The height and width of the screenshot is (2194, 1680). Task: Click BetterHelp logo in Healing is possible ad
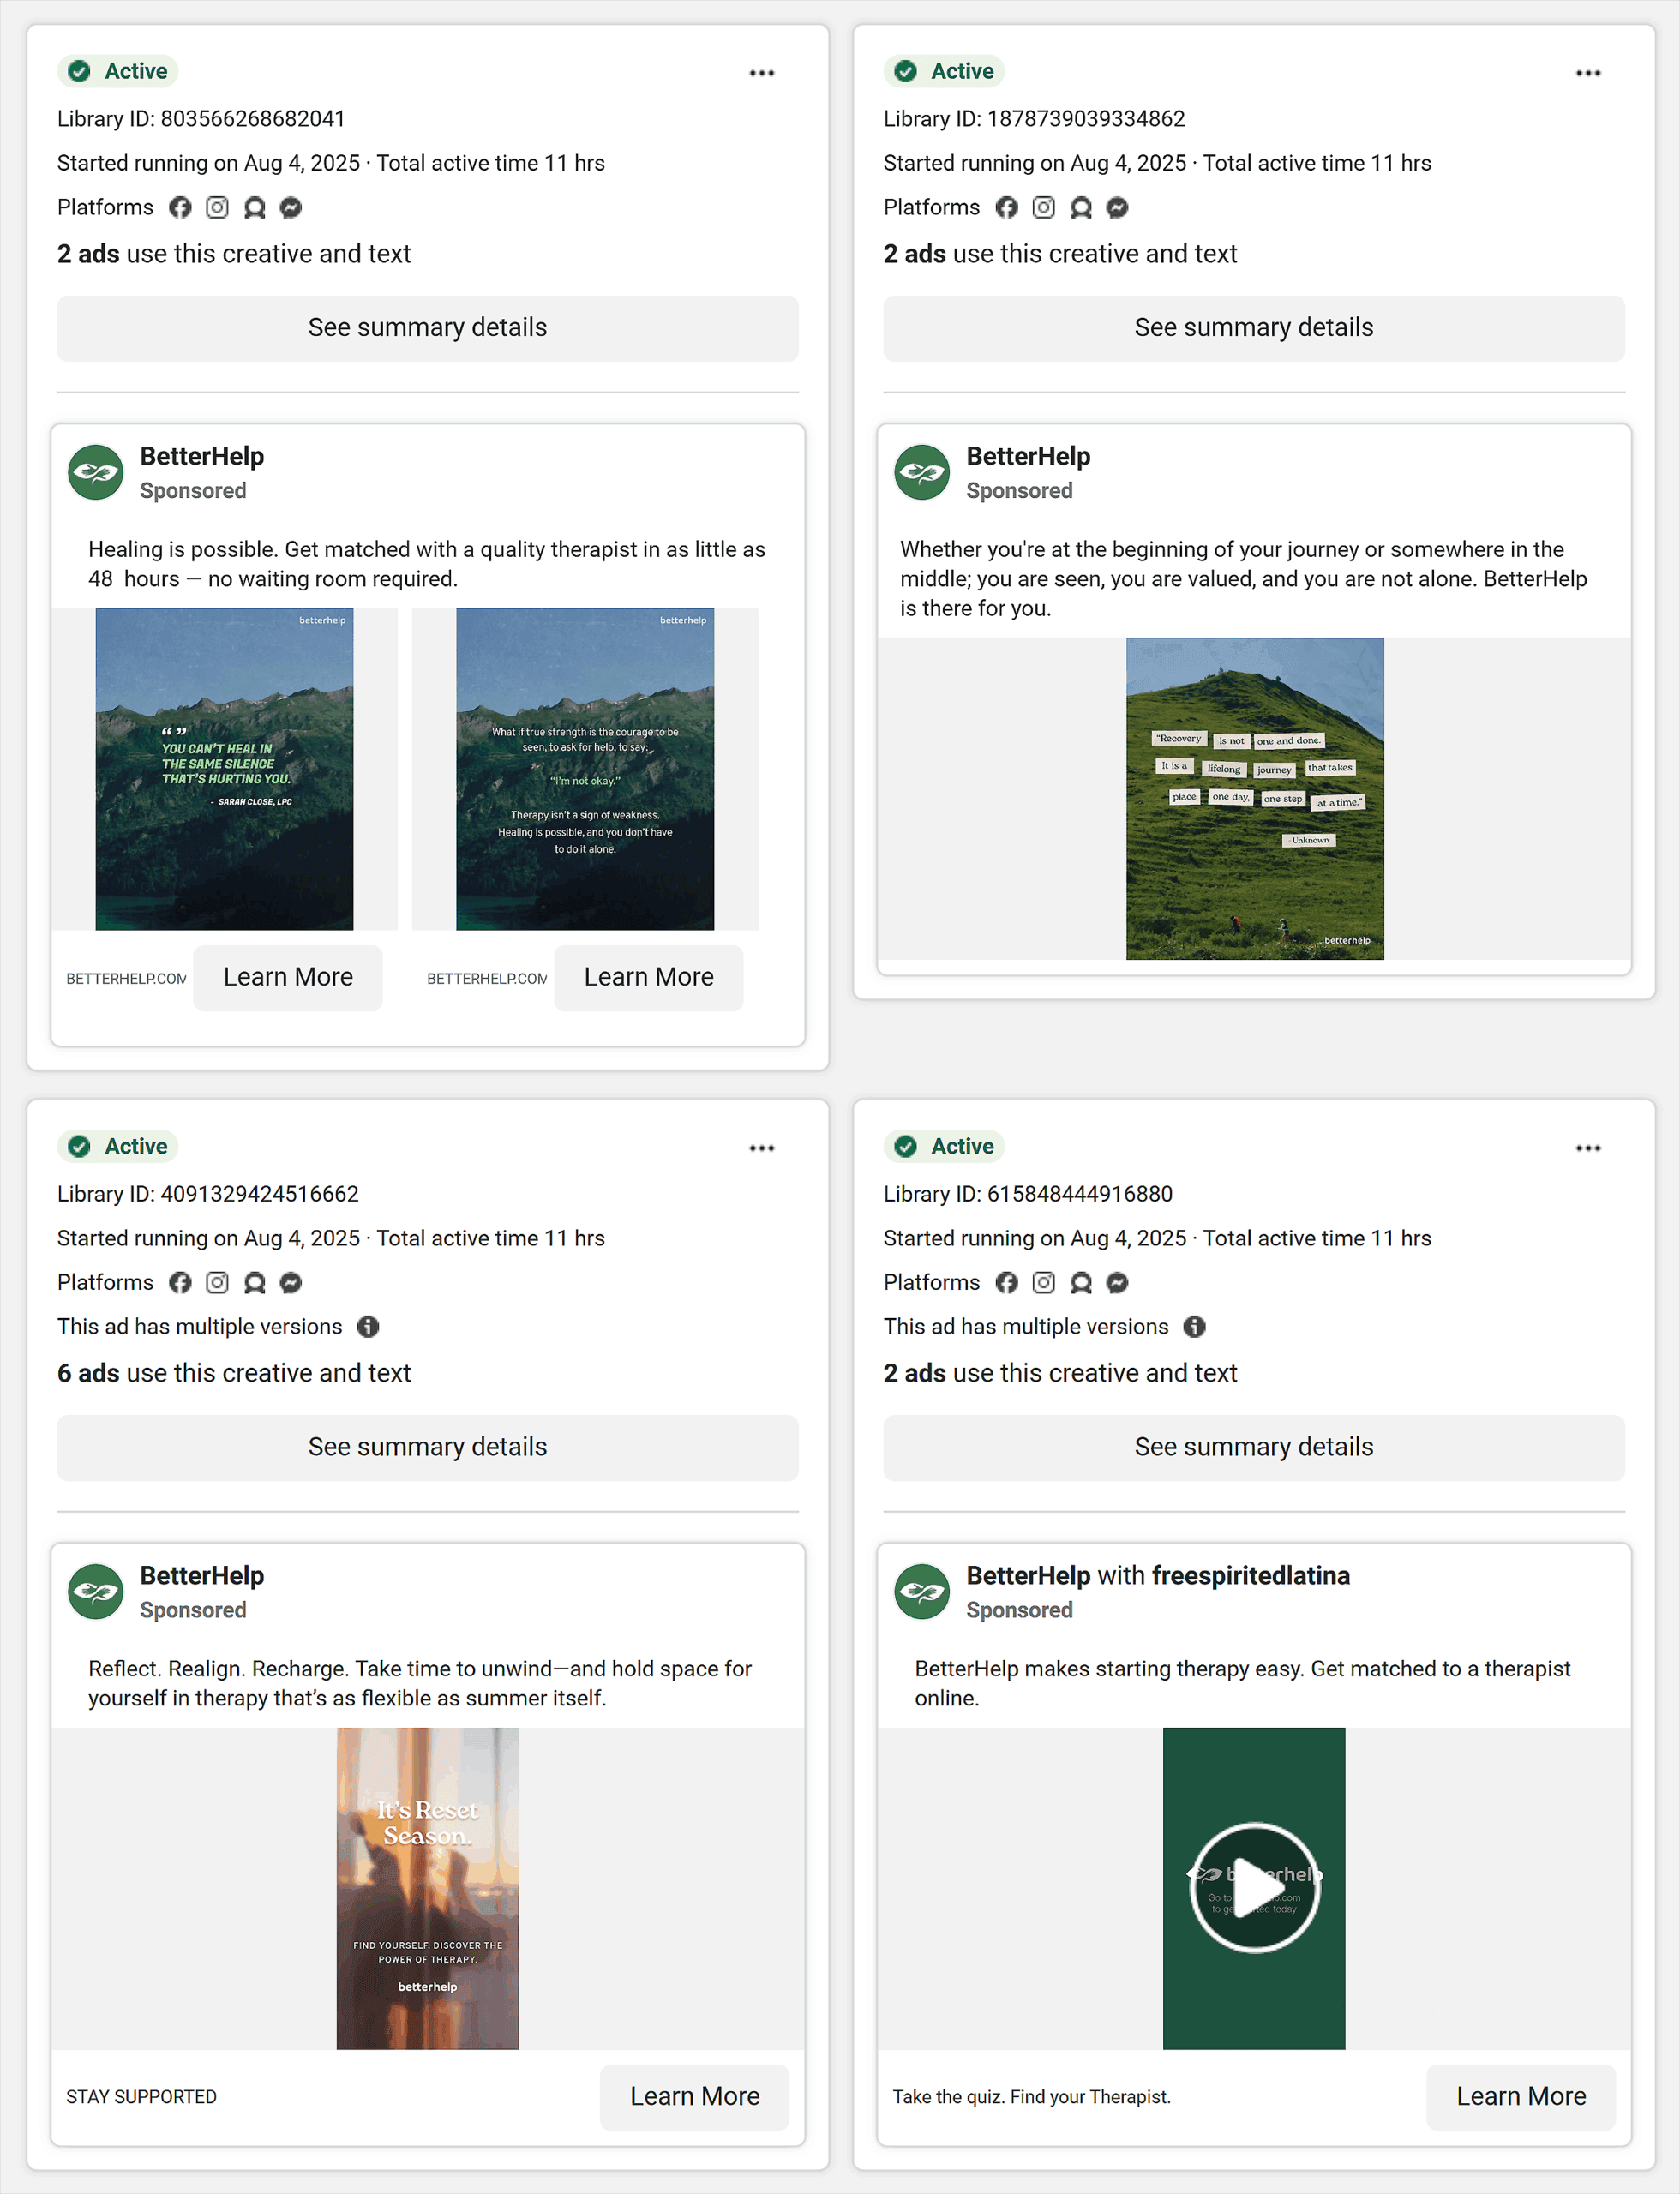95,472
